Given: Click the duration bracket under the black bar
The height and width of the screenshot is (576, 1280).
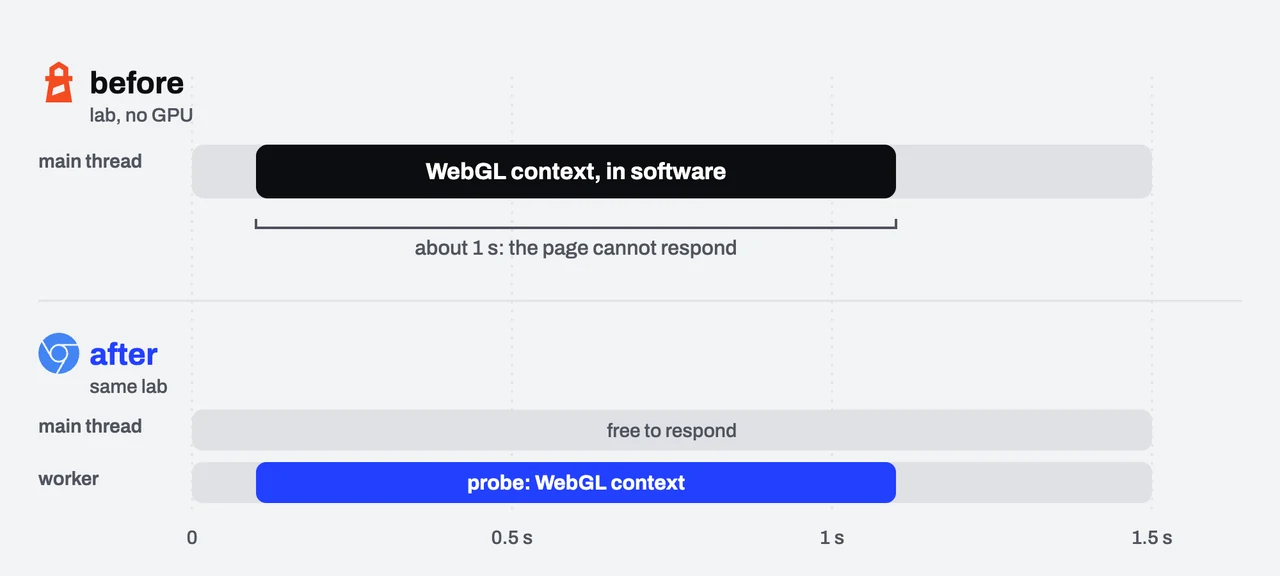Looking at the screenshot, I should click(576, 224).
